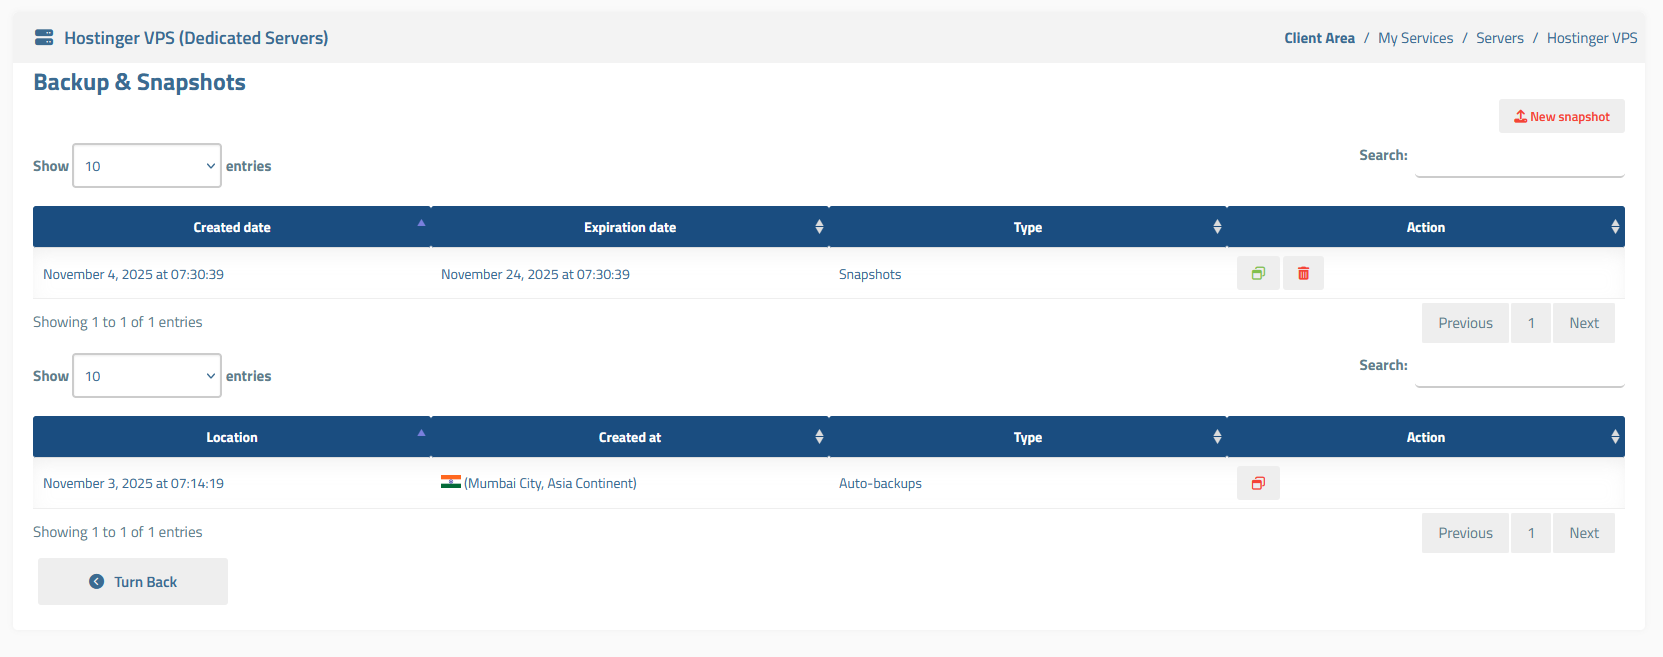The width and height of the screenshot is (1663, 657).
Task: Navigate to Servers breadcrumb link
Action: (x=1499, y=38)
